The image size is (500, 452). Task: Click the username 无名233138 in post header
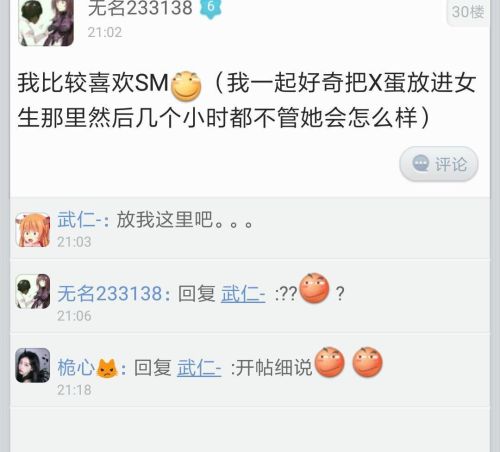pyautogui.click(x=140, y=8)
